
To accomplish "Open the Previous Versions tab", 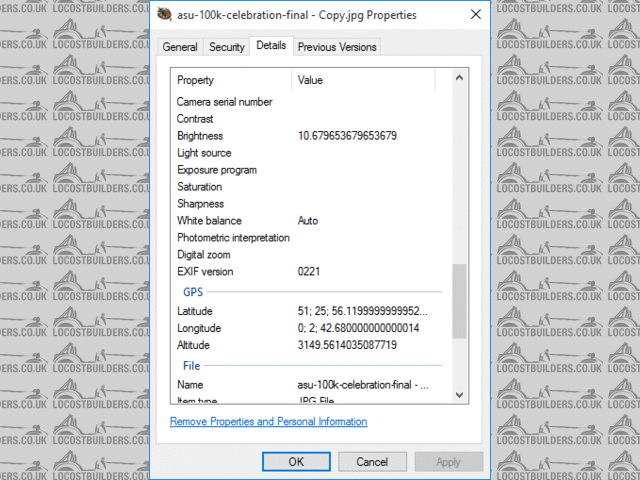I will click(337, 47).
